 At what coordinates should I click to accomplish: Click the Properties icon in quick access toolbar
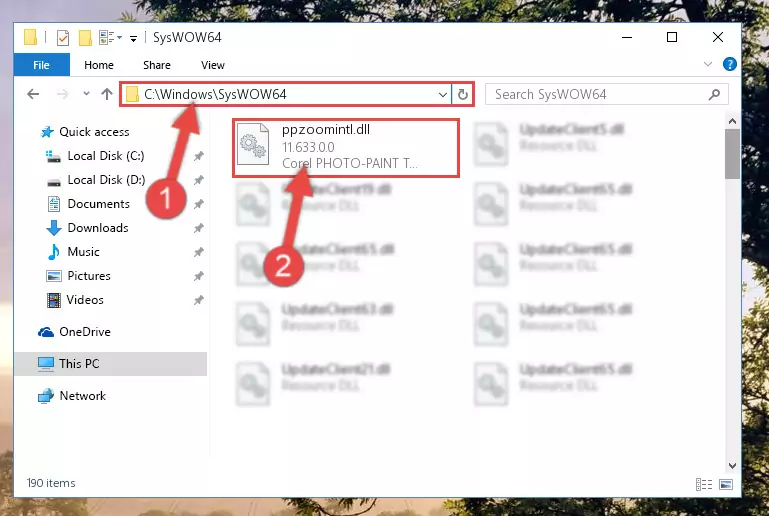(63, 38)
